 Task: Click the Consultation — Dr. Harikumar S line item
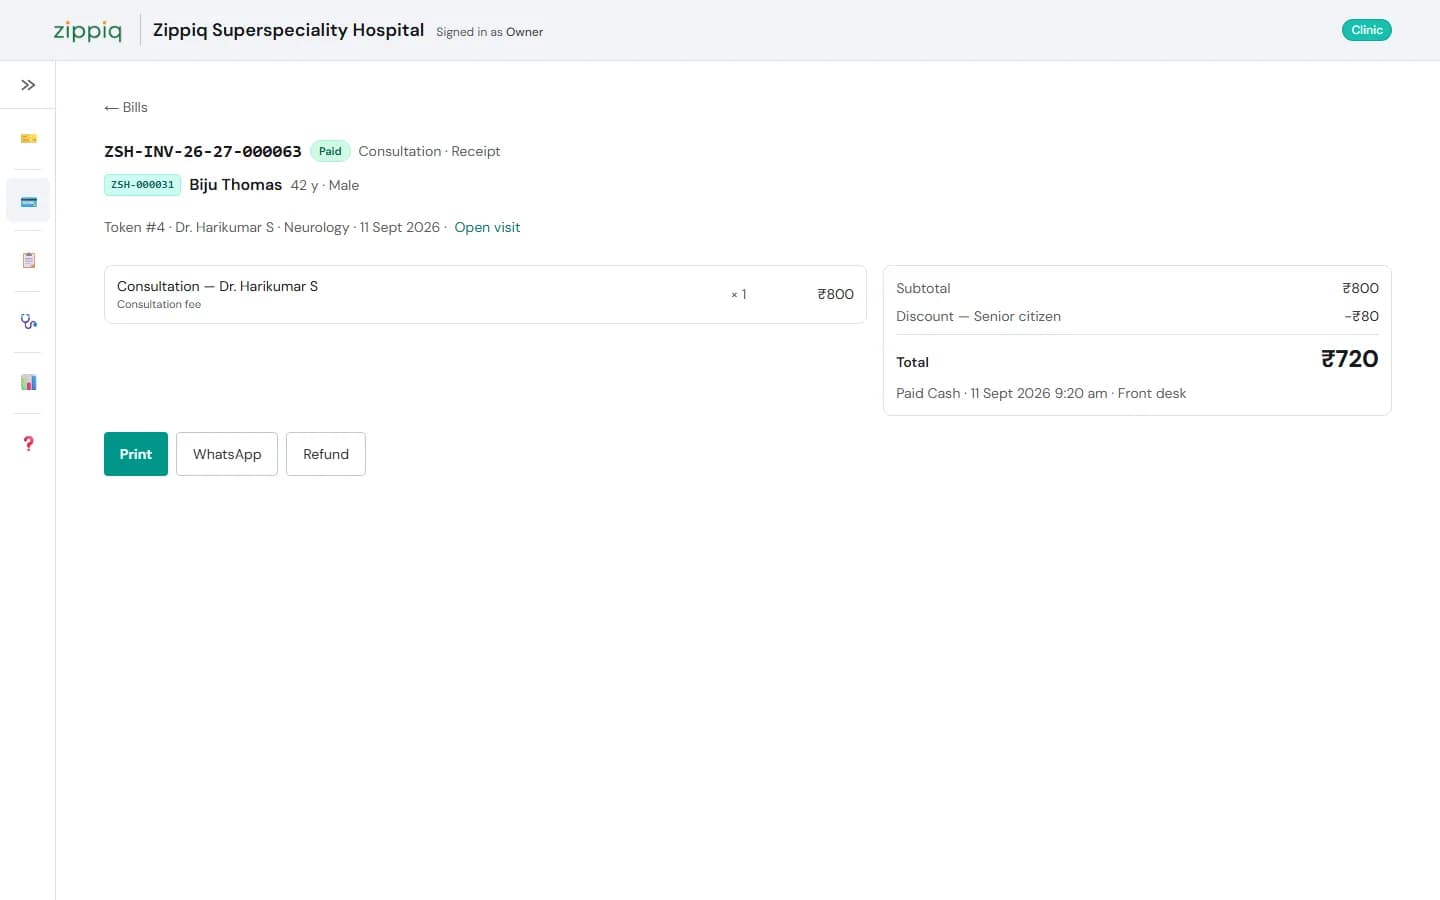click(485, 294)
